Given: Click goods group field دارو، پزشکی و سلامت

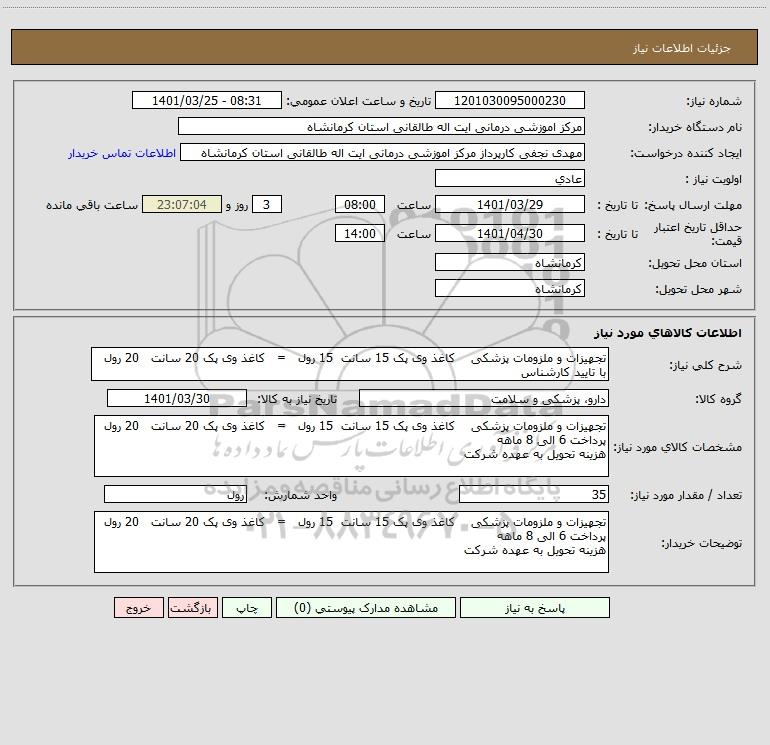Looking at the screenshot, I should tap(484, 398).
